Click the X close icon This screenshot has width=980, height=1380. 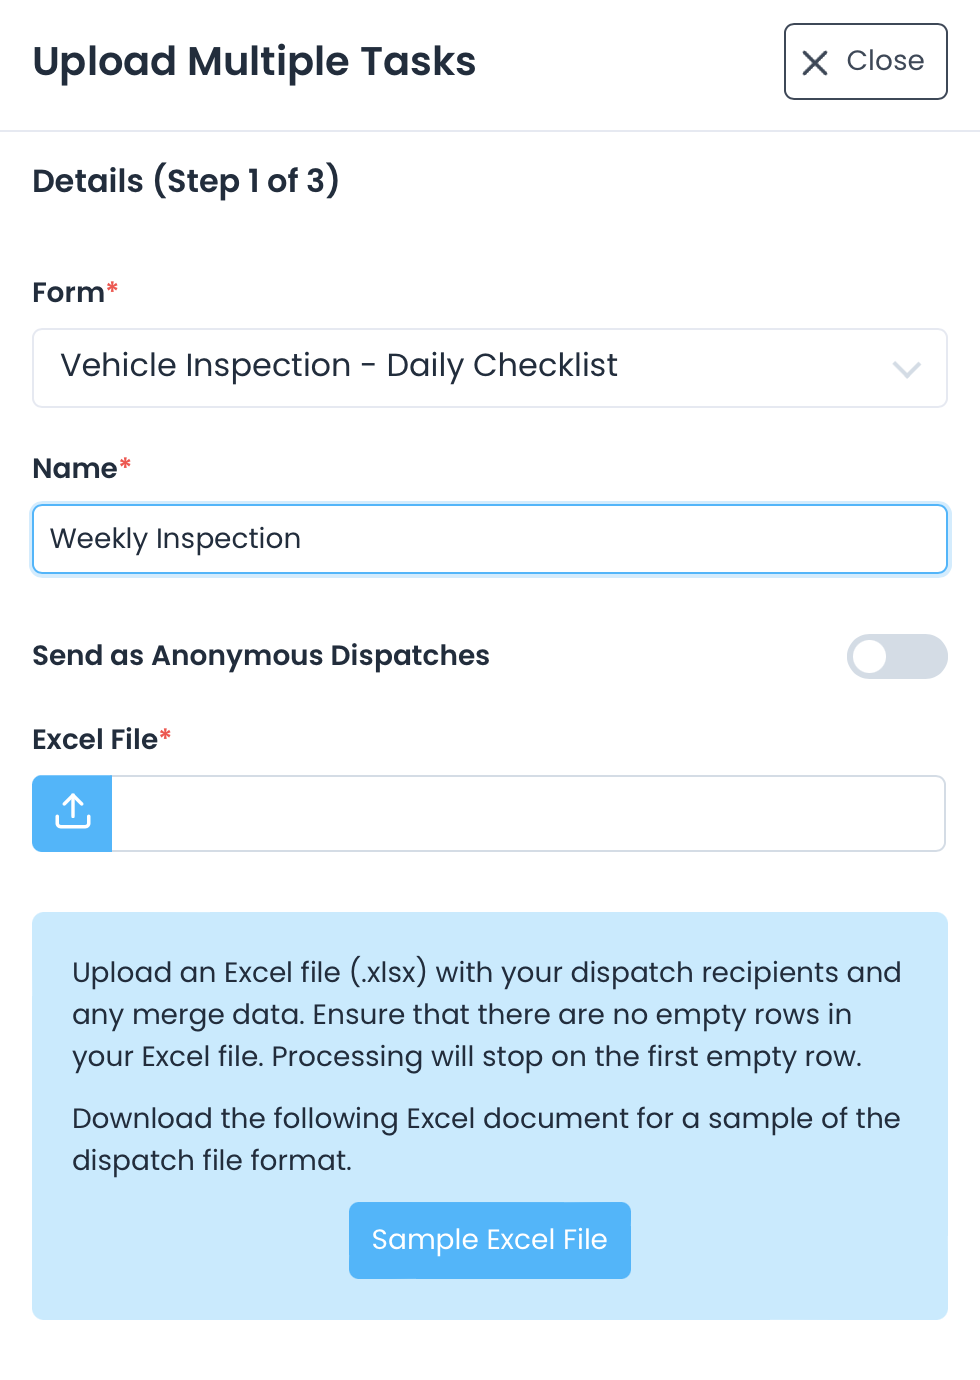point(814,62)
